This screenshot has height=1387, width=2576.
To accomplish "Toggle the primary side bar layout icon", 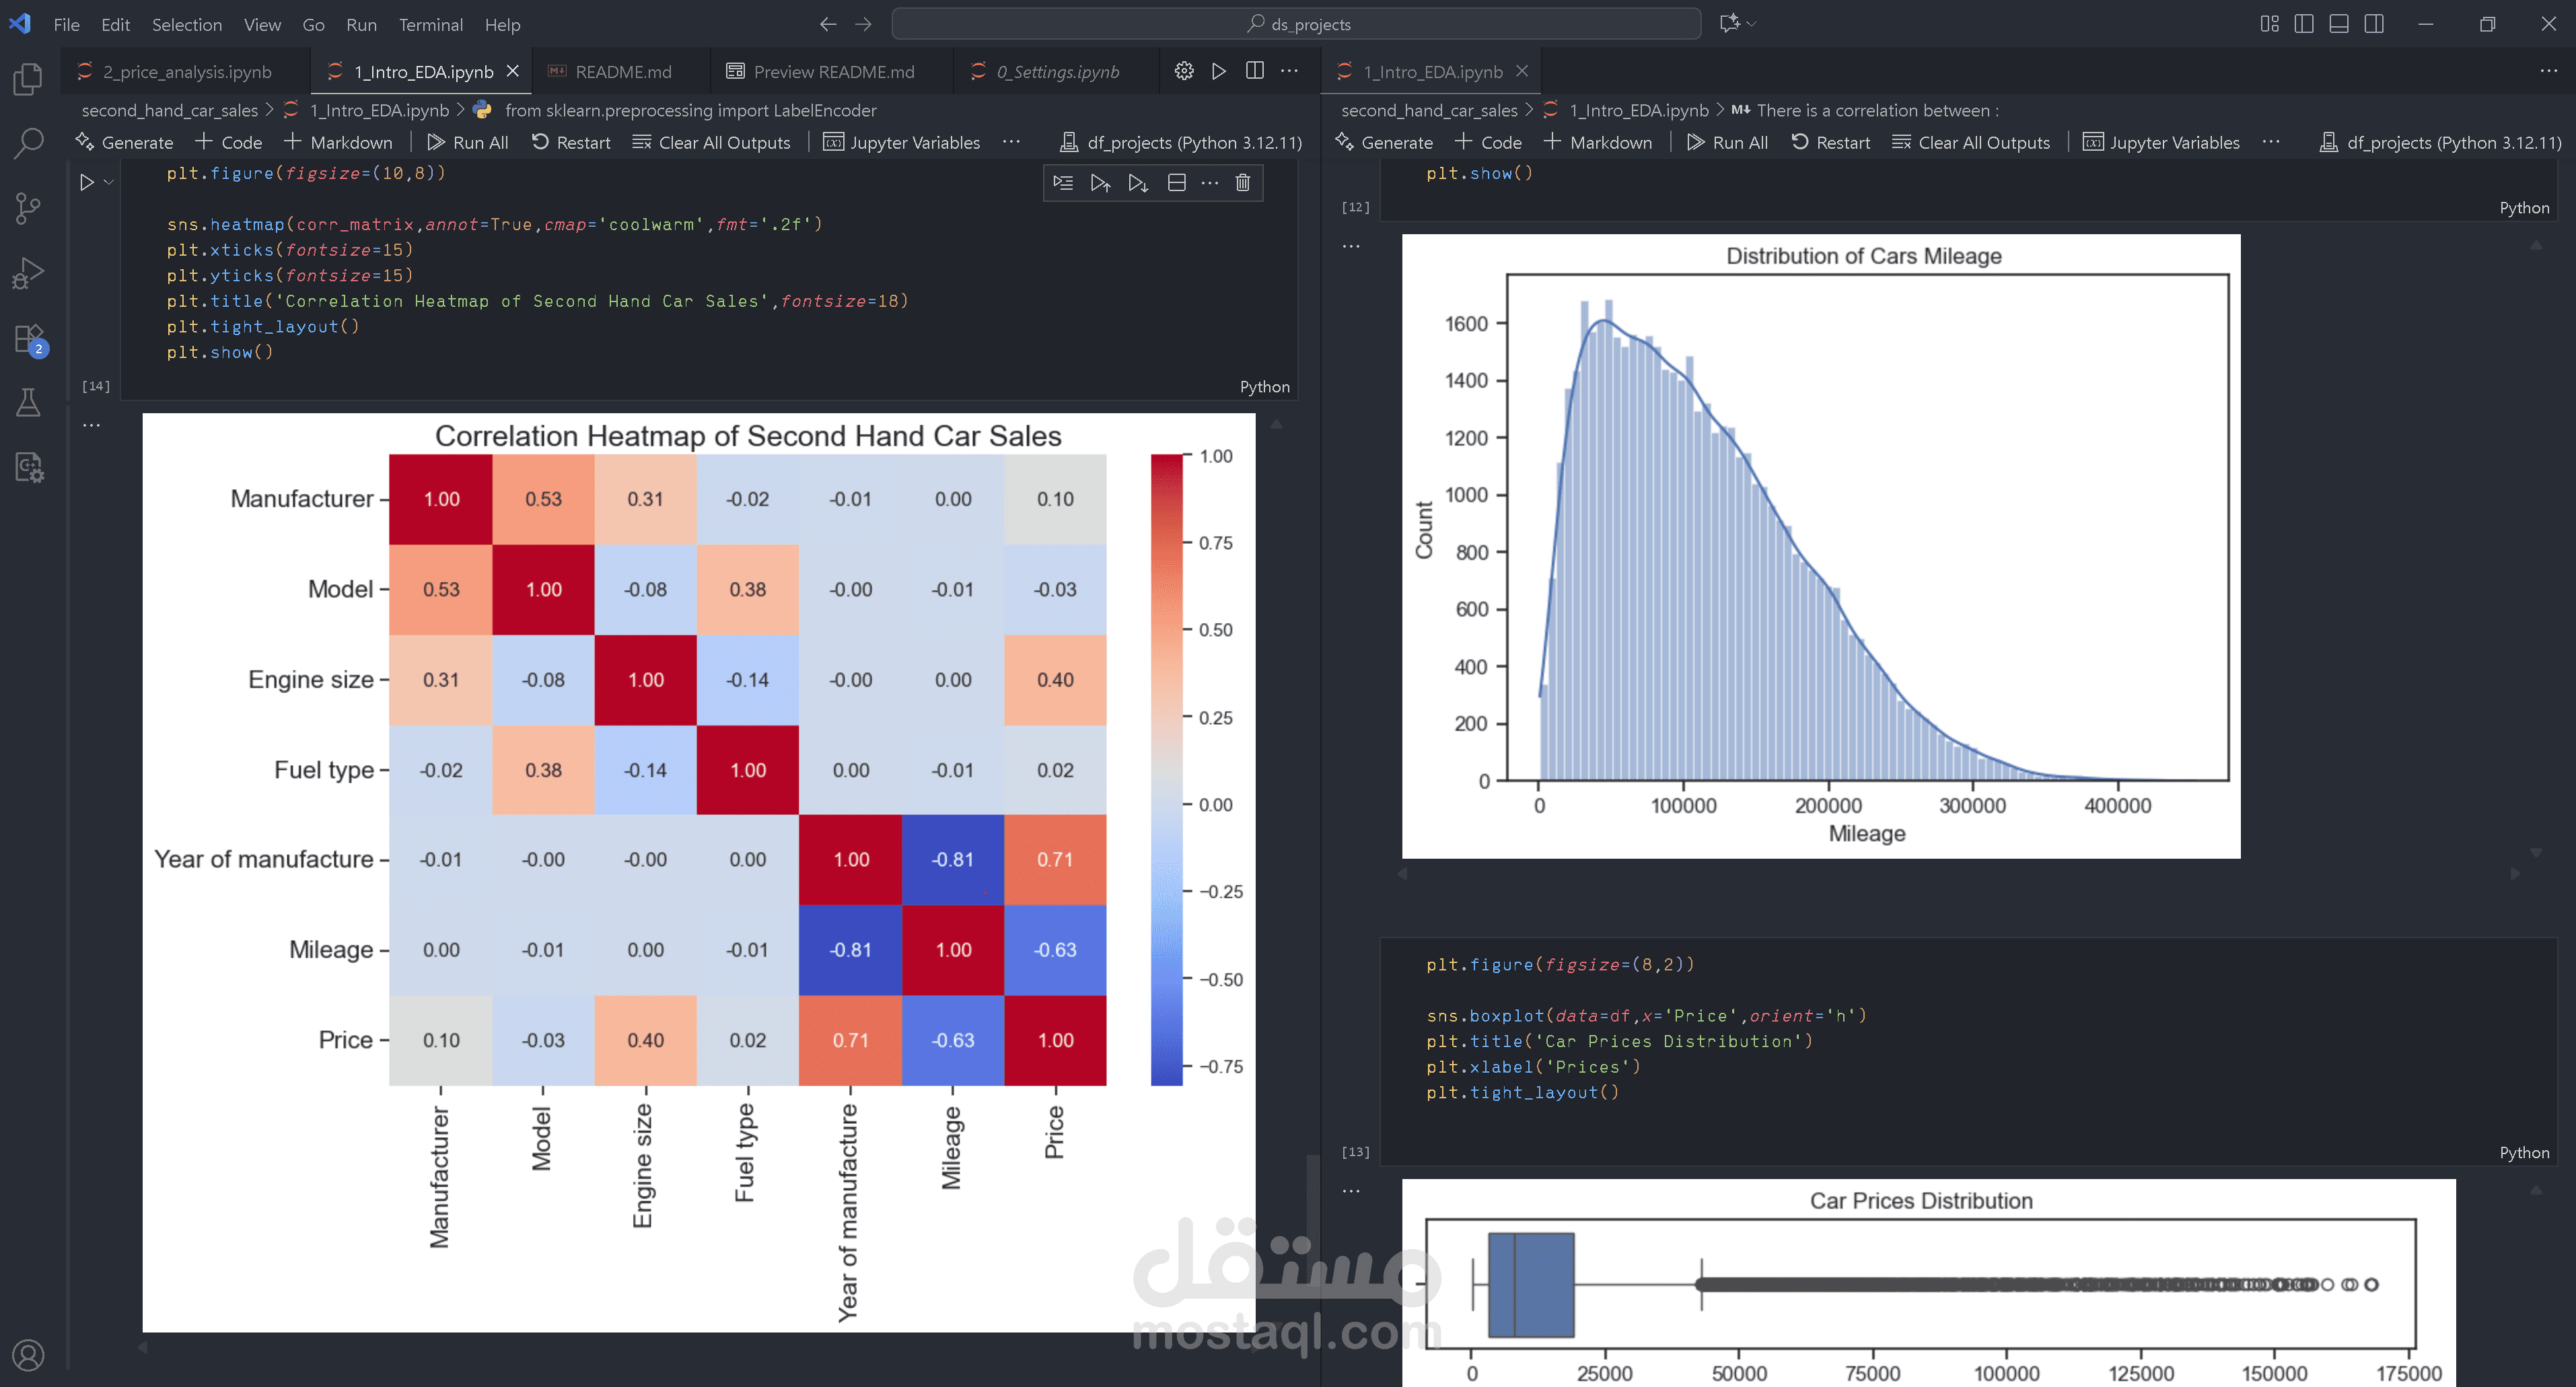I will point(2304,24).
